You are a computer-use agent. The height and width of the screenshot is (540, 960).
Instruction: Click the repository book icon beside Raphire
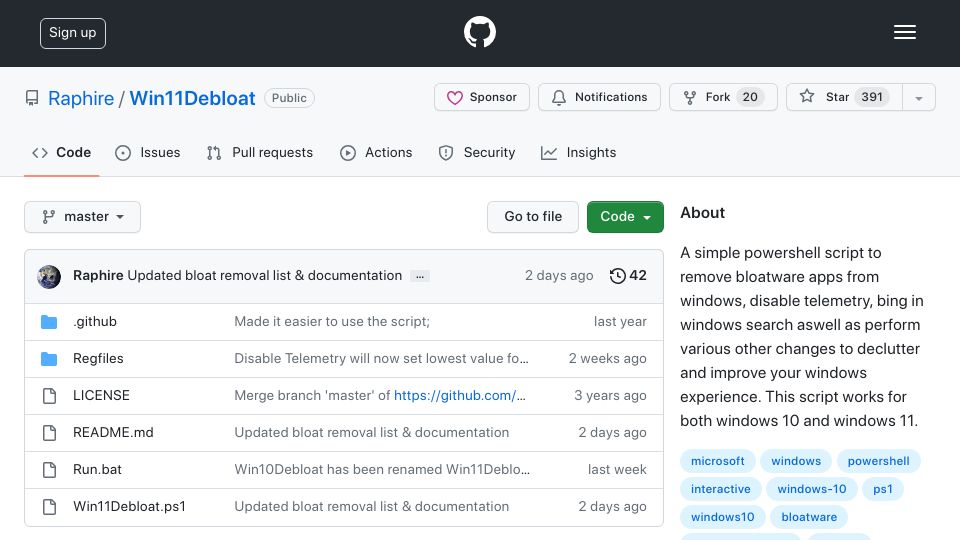click(32, 98)
